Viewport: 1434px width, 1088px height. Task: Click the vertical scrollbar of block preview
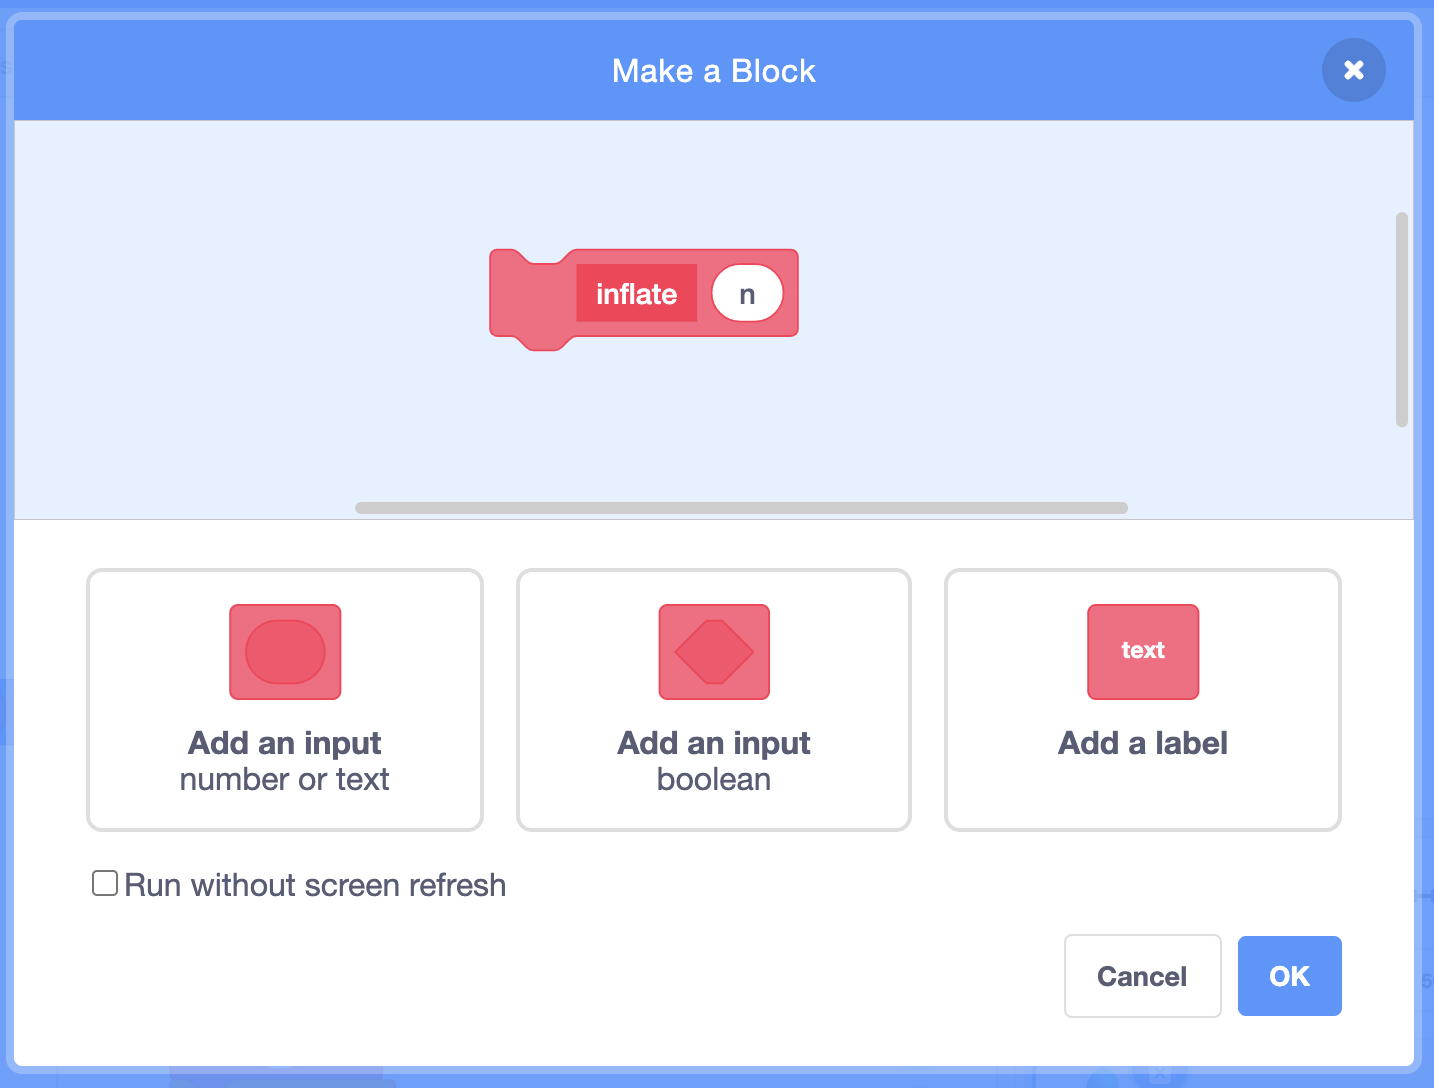(x=1401, y=319)
